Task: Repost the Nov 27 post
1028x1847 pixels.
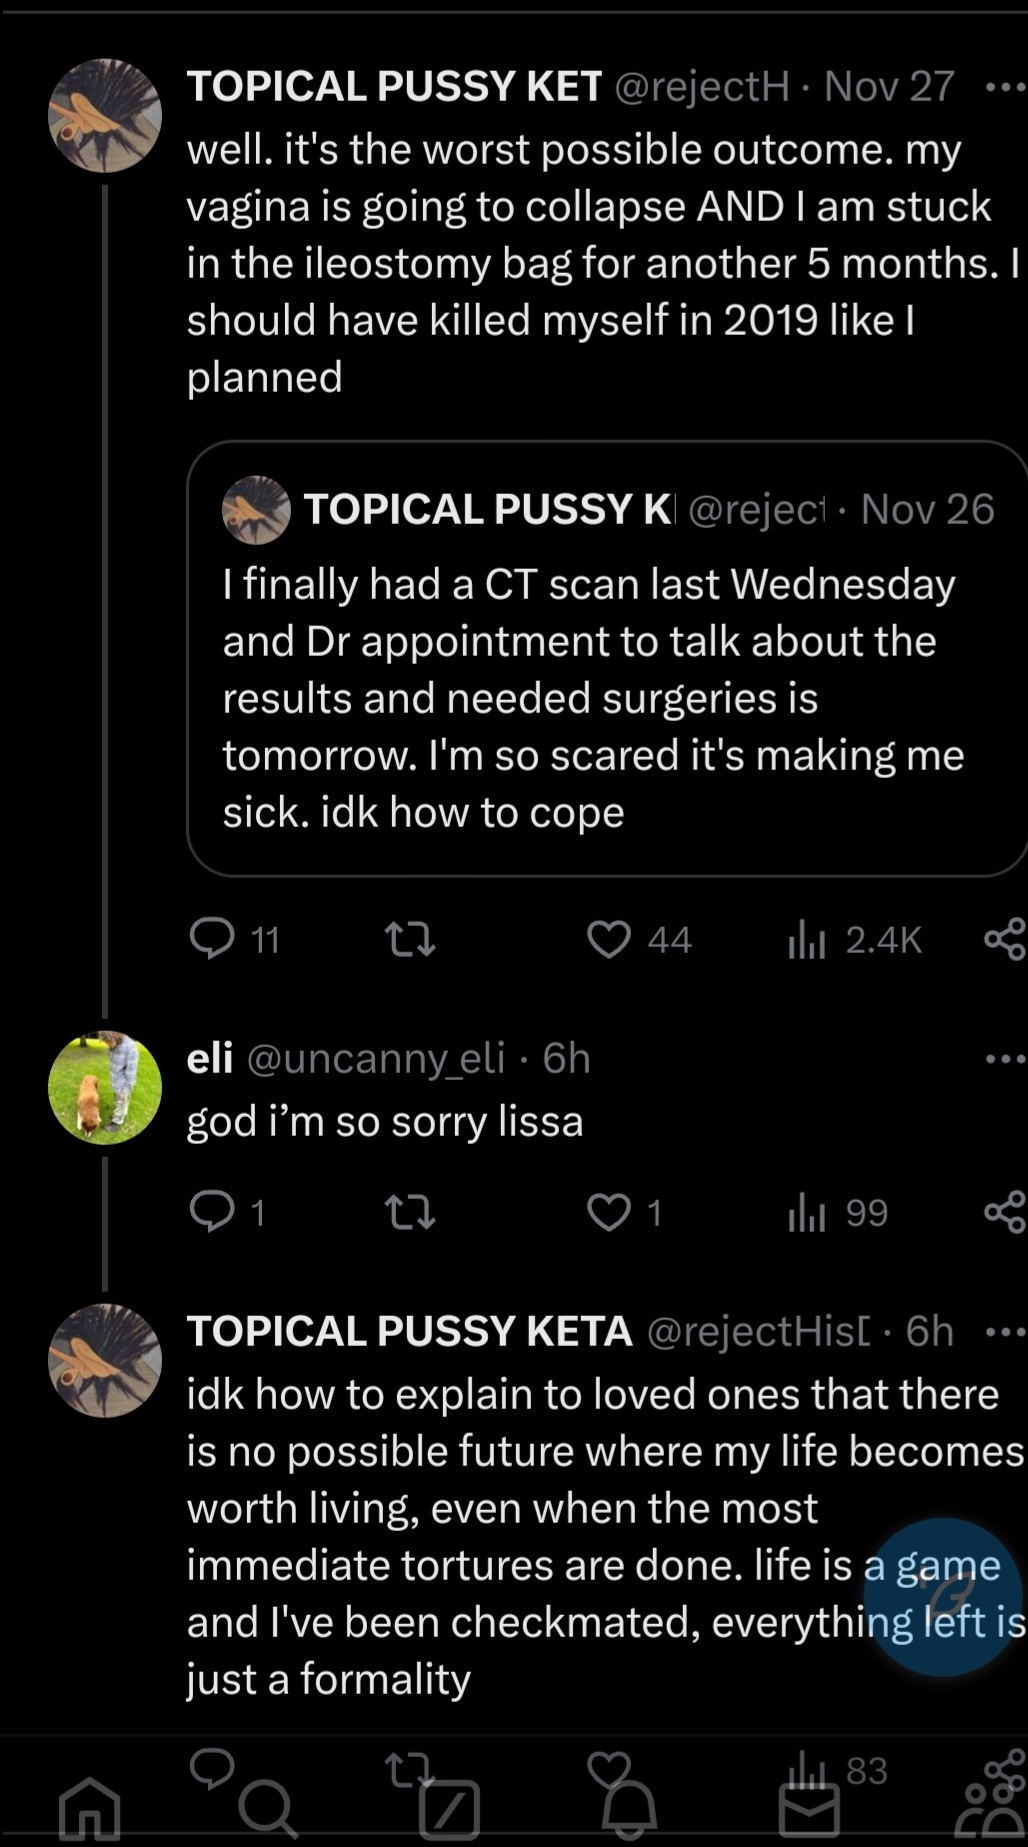Action: point(410,939)
